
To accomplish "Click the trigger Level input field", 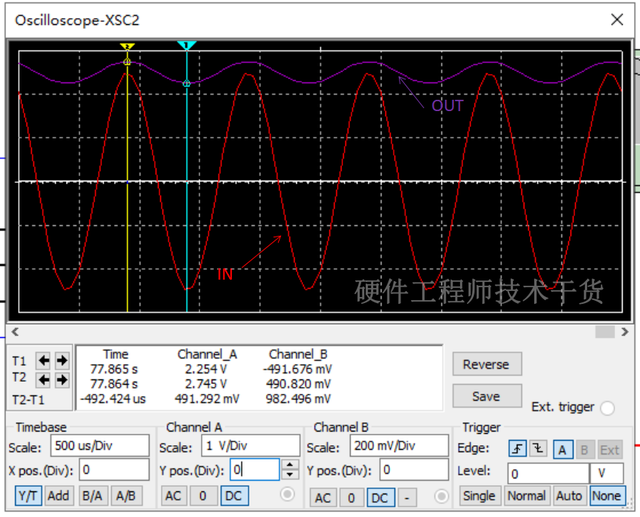I will (x=547, y=473).
